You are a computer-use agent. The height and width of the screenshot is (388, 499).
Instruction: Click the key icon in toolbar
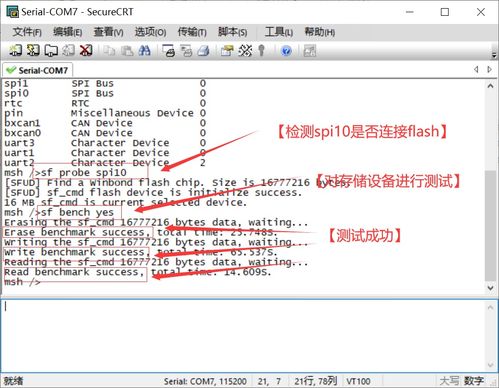click(x=262, y=51)
